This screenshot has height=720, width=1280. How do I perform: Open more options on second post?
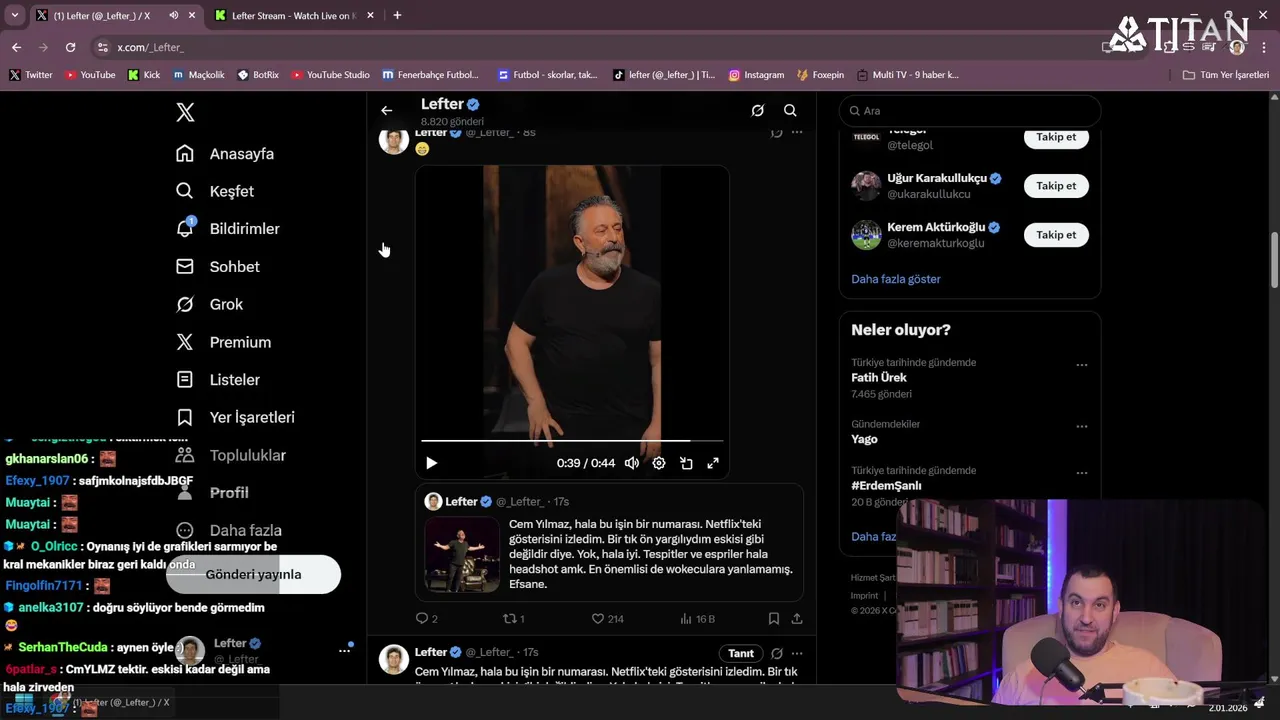(797, 654)
